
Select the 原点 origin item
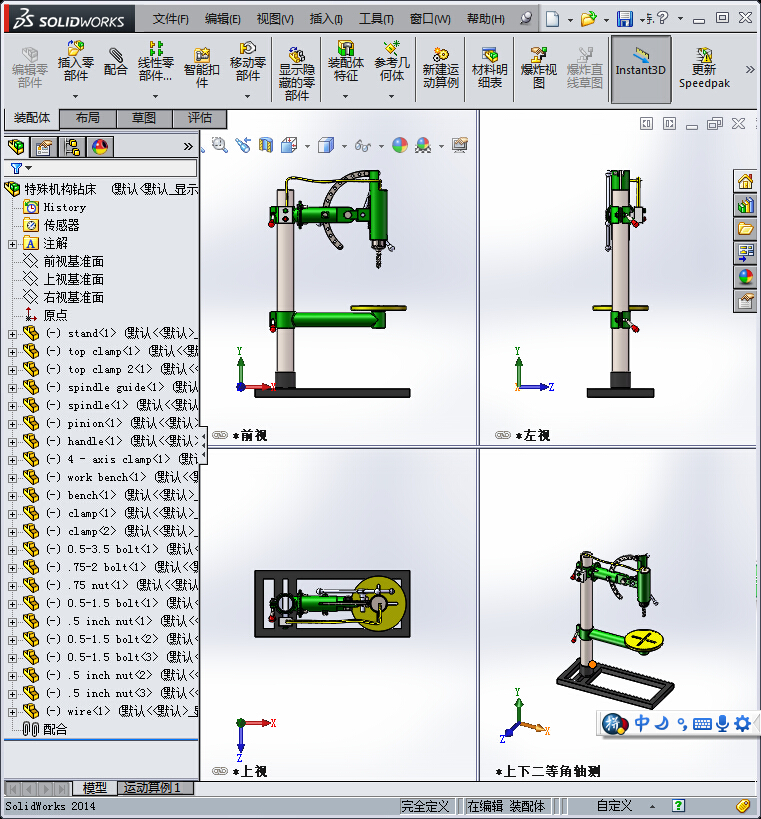click(x=55, y=315)
